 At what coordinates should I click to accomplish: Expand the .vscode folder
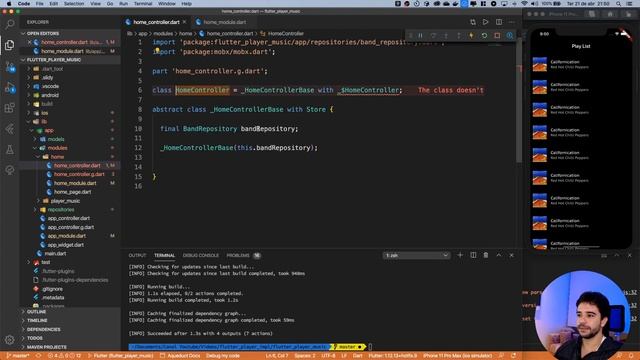50,86
